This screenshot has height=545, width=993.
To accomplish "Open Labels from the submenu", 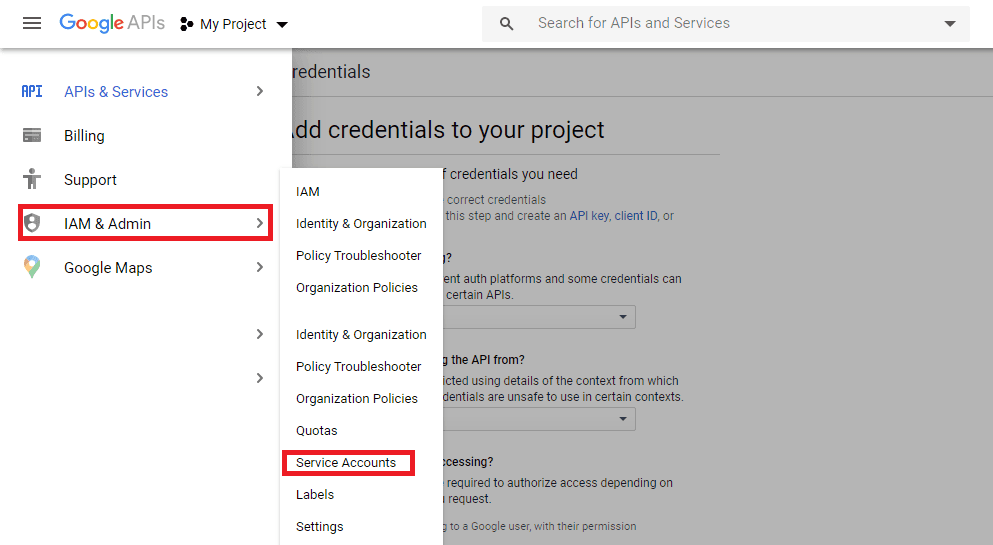I will (315, 494).
